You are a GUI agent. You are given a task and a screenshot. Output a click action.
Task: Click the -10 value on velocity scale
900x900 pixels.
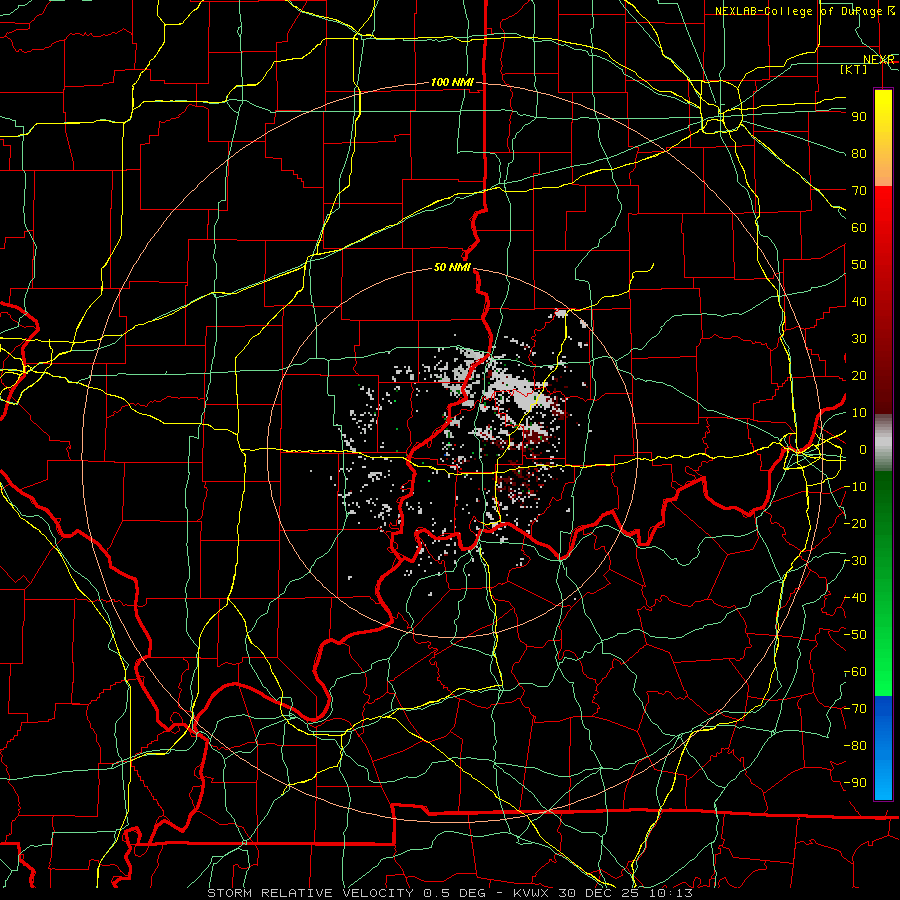click(856, 487)
